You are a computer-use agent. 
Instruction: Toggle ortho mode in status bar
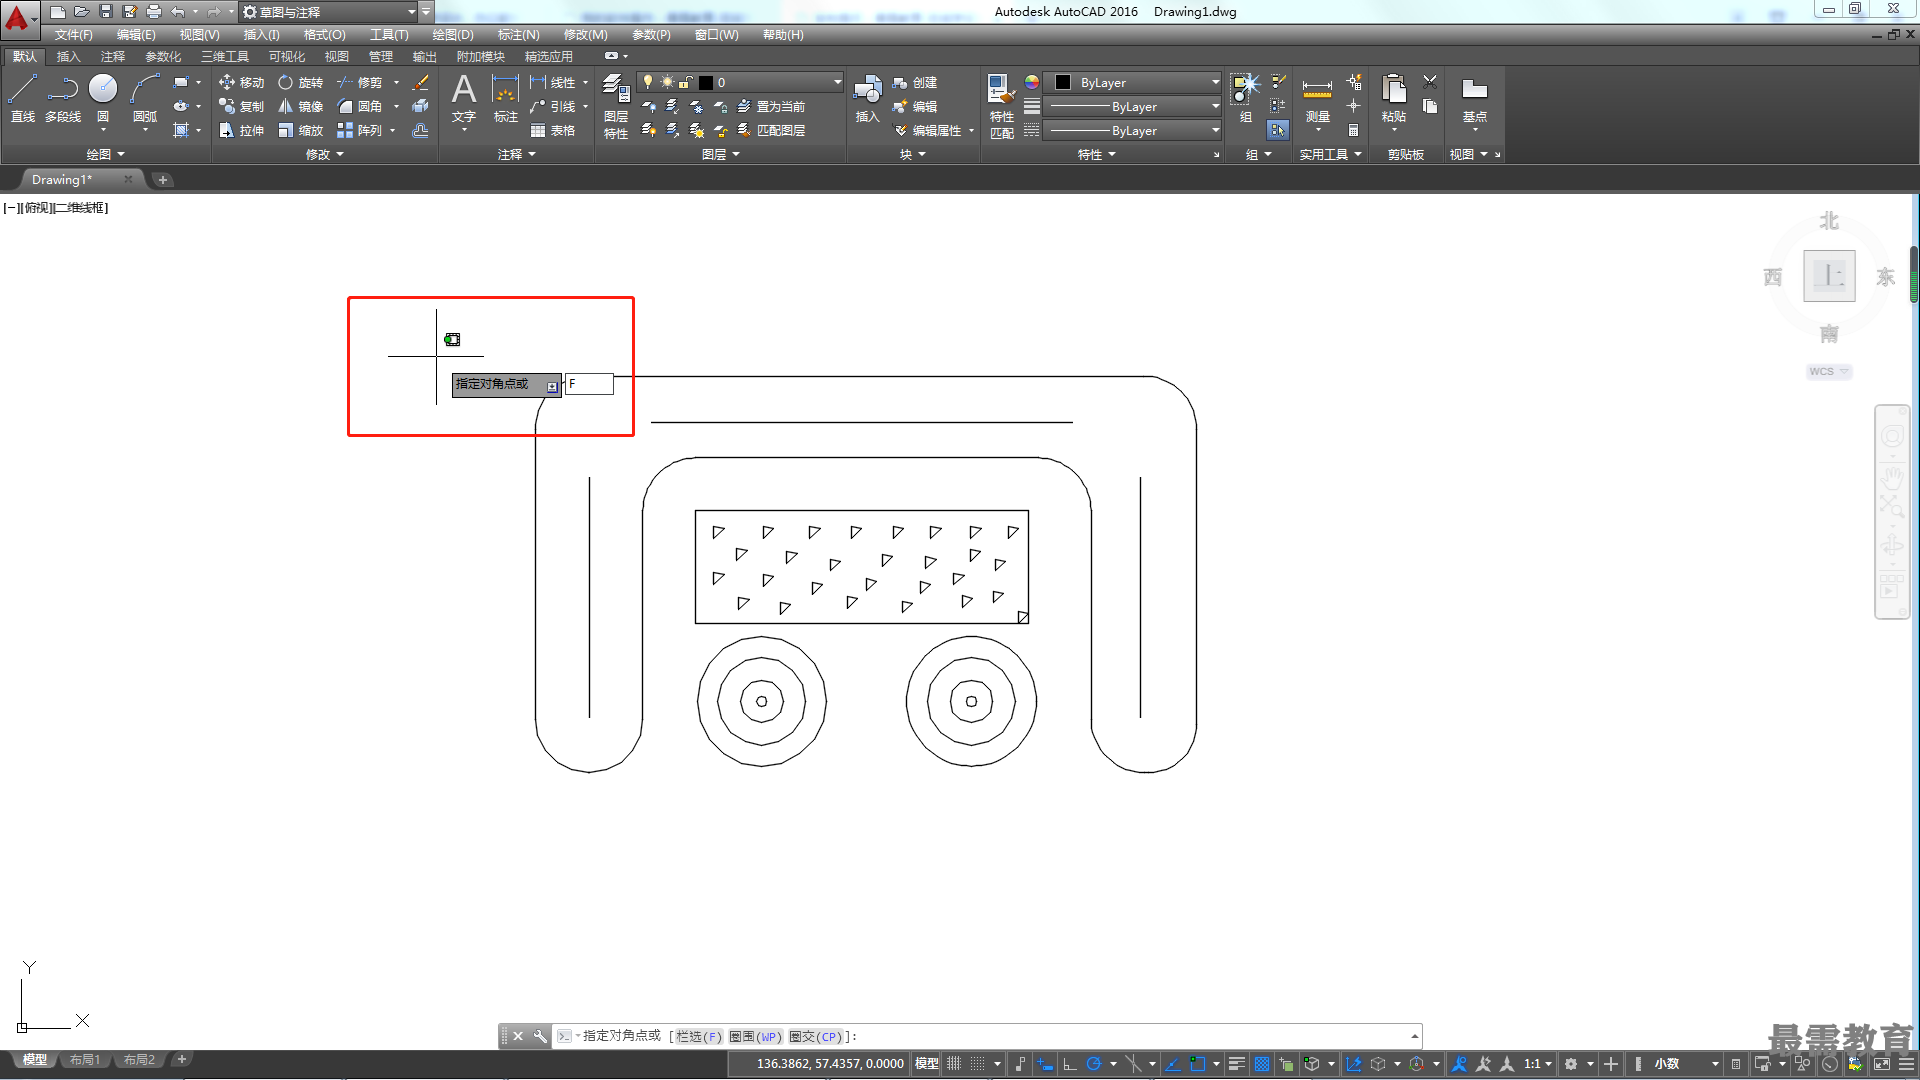(1069, 1064)
